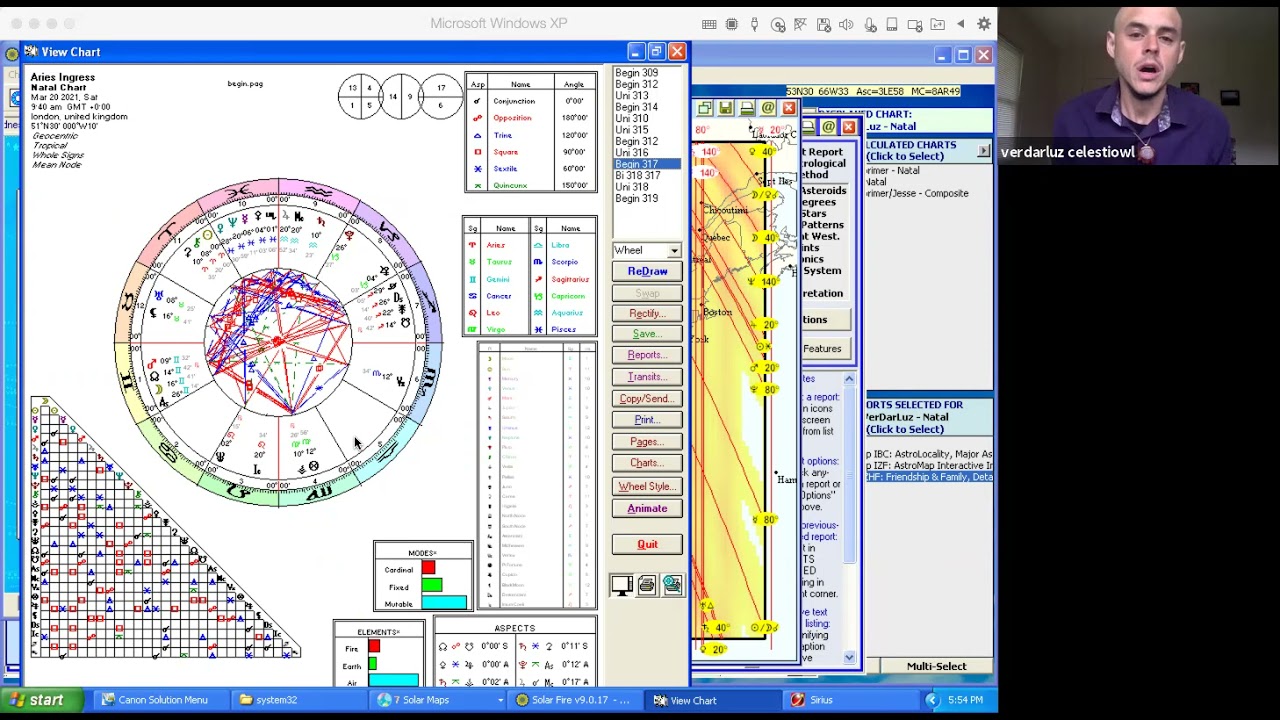Close the report panel with its red X
This screenshot has width=1280, height=720.
coord(849,127)
